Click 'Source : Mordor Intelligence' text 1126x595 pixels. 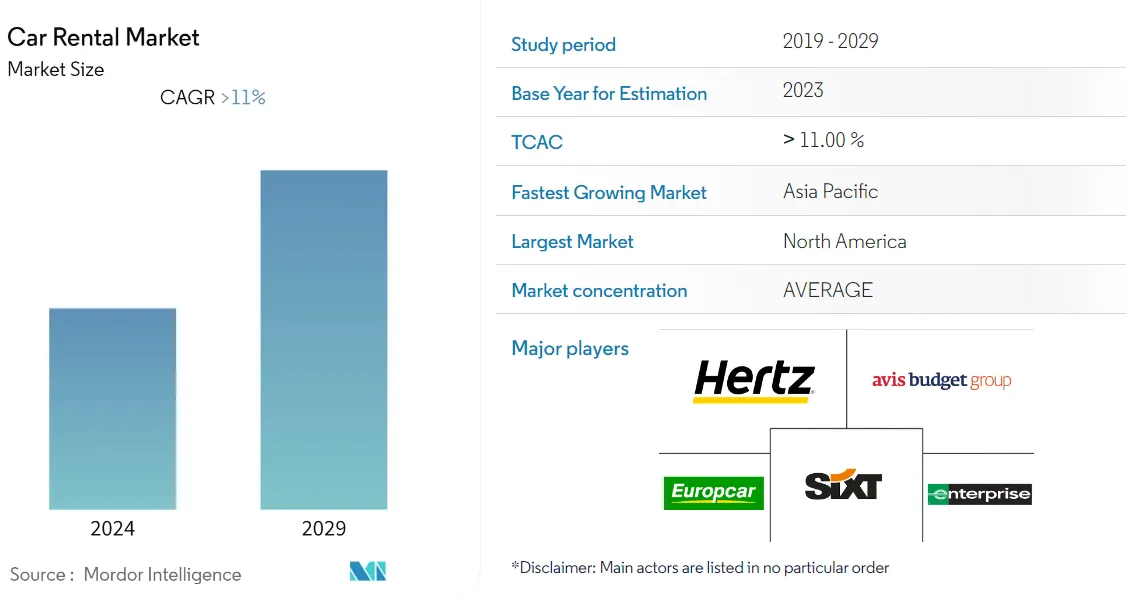pyautogui.click(x=126, y=575)
